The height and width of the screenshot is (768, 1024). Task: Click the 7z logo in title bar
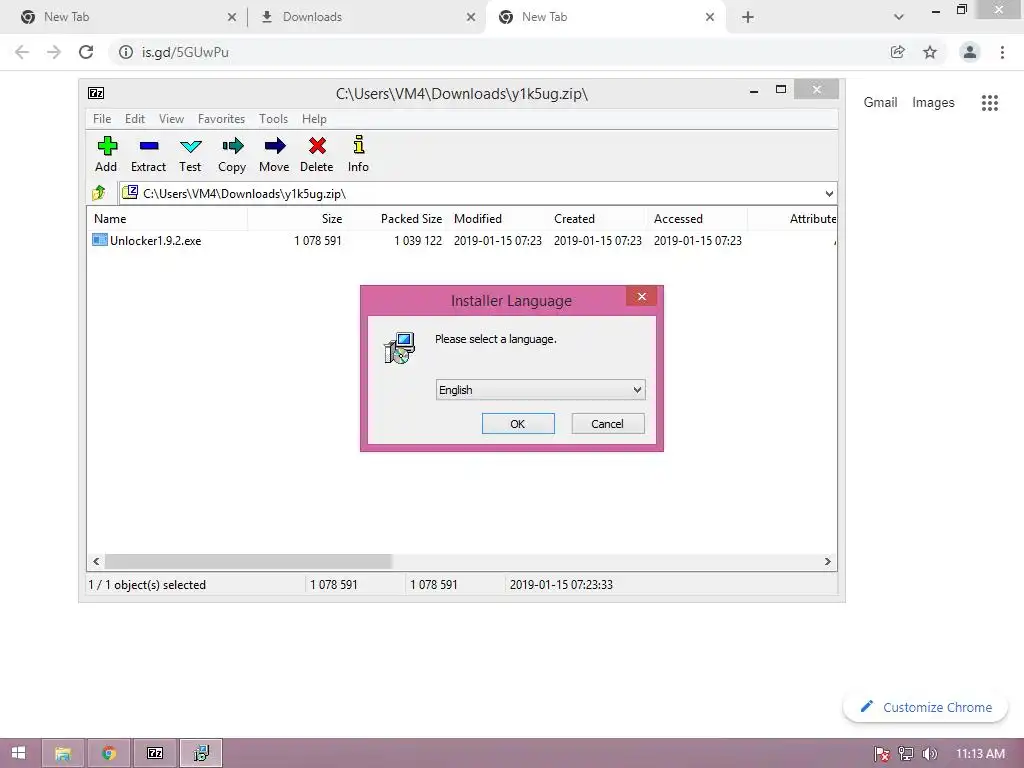(96, 93)
